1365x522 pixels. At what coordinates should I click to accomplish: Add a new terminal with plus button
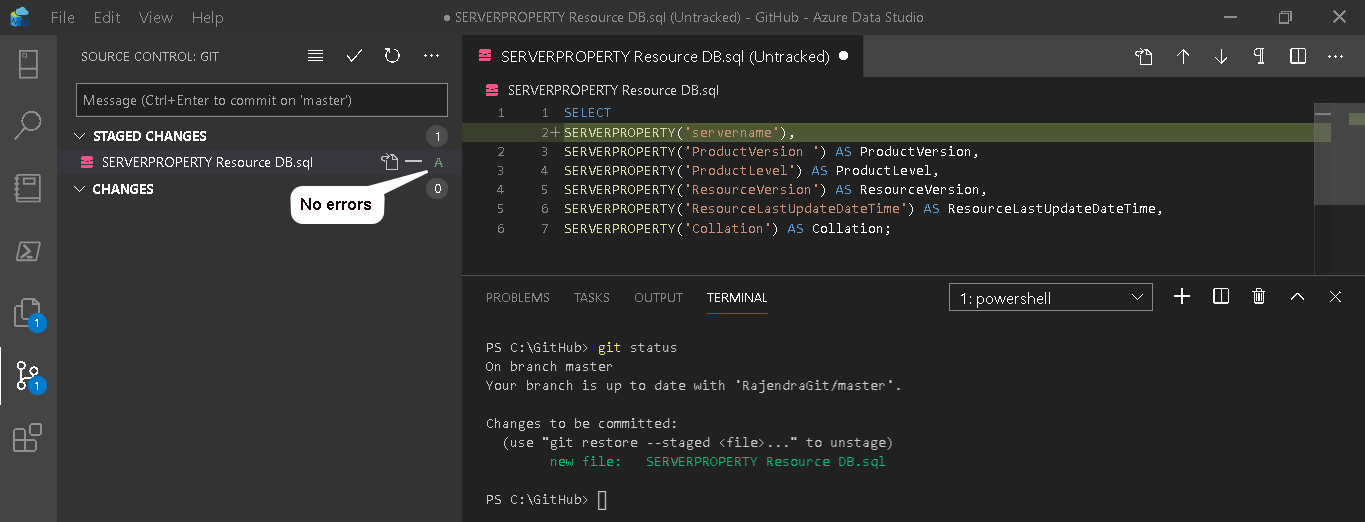tap(1182, 297)
